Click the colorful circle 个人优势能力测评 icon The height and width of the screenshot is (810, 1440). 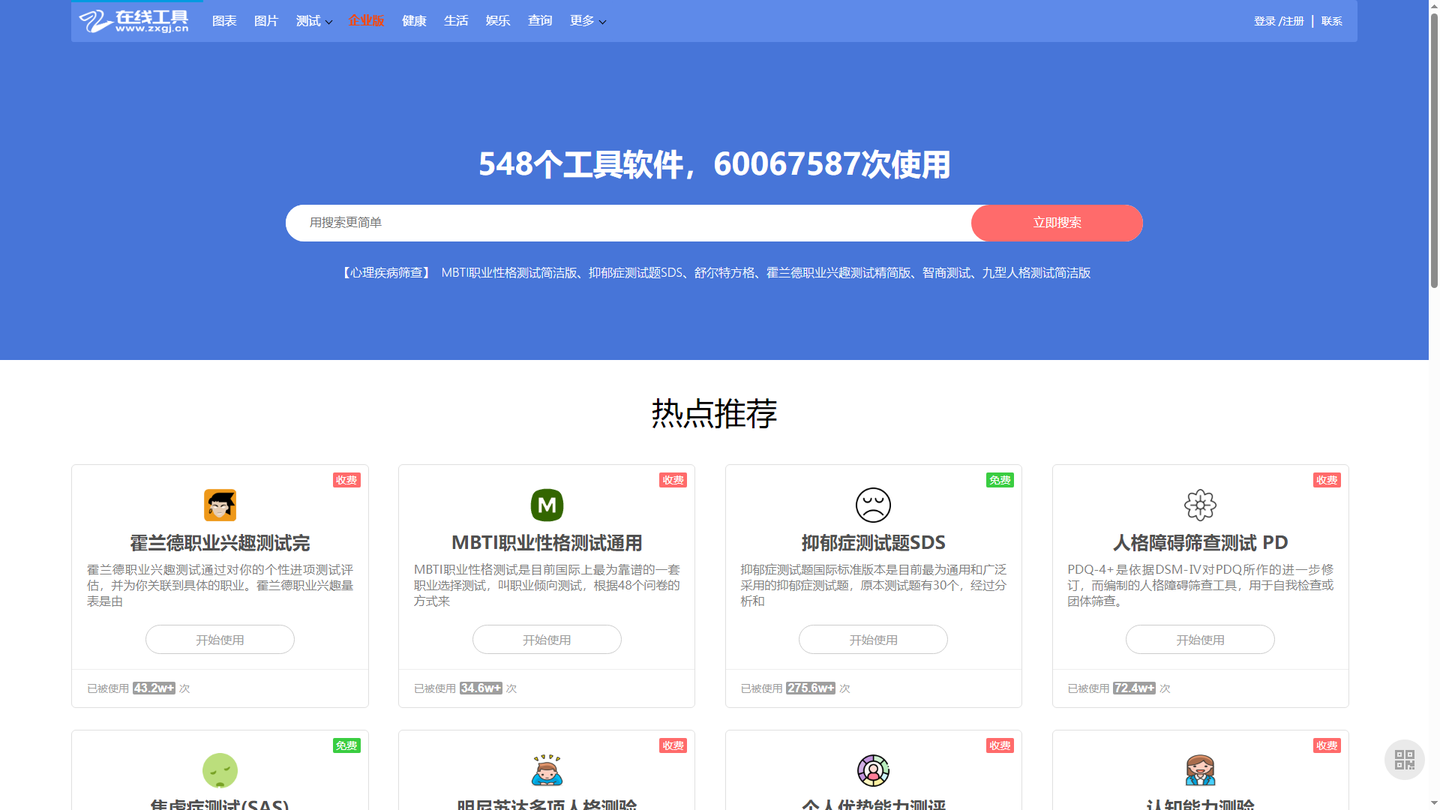click(873, 771)
